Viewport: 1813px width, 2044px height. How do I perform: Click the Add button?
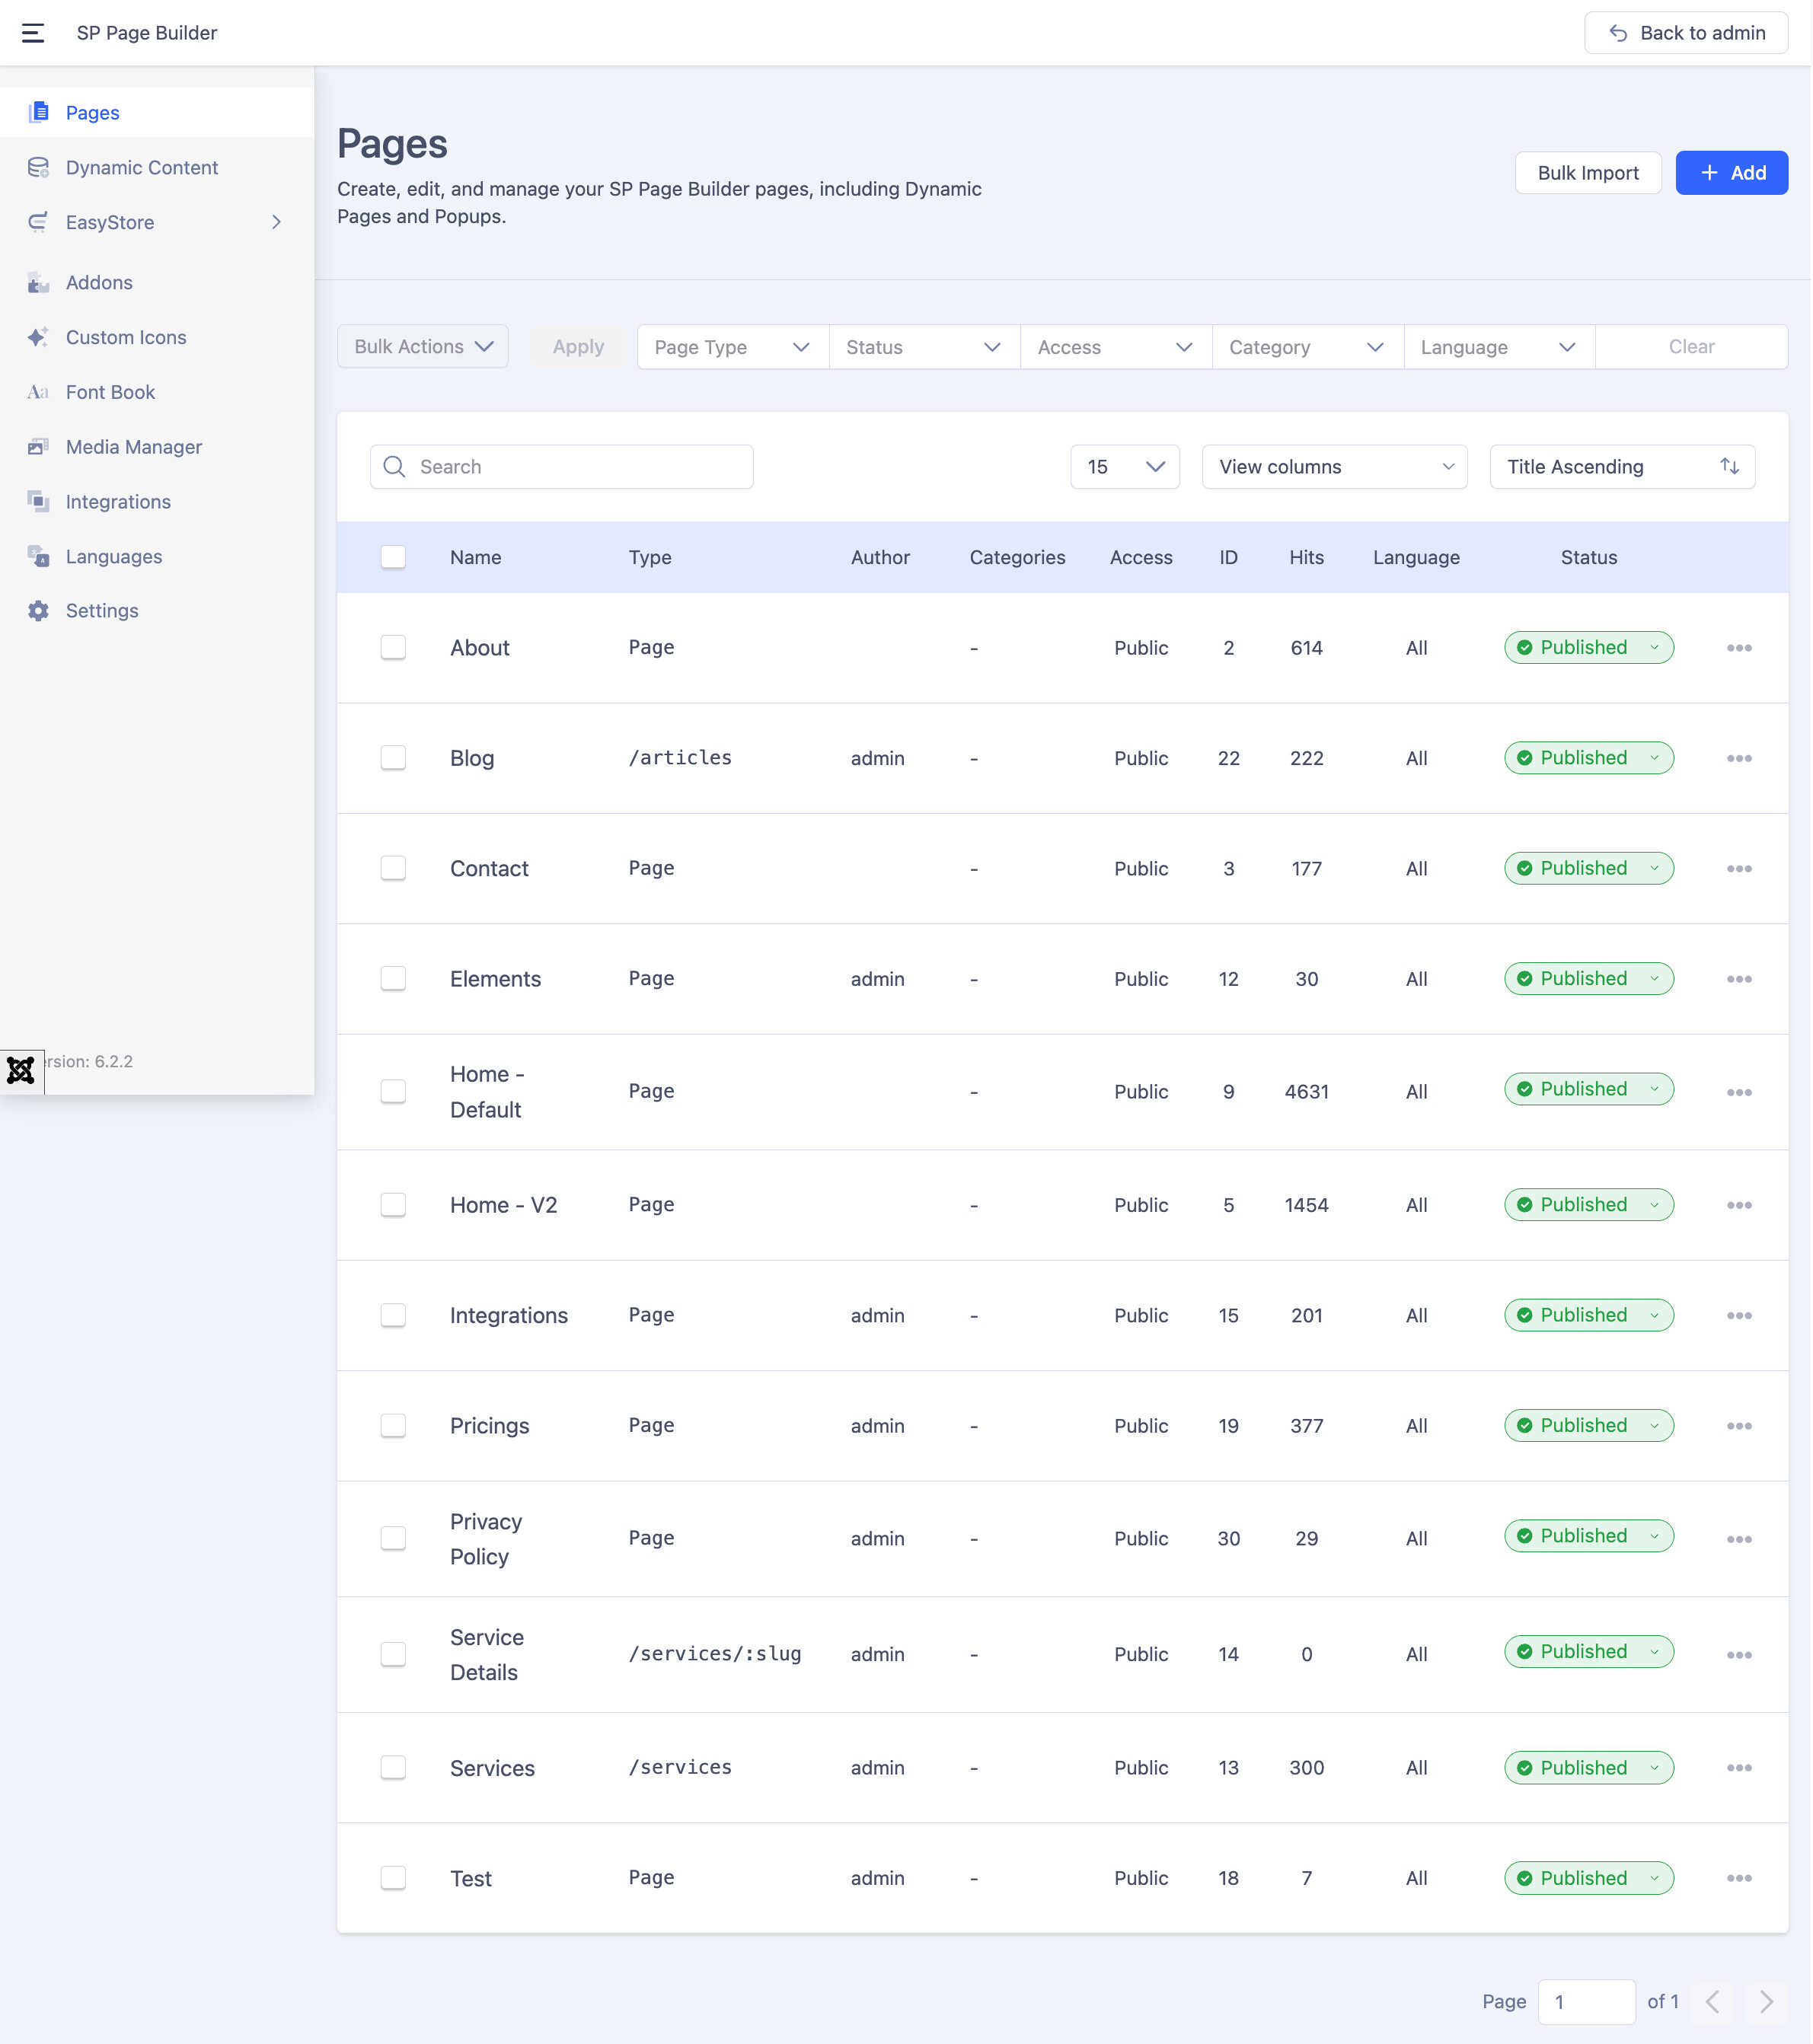1731,173
